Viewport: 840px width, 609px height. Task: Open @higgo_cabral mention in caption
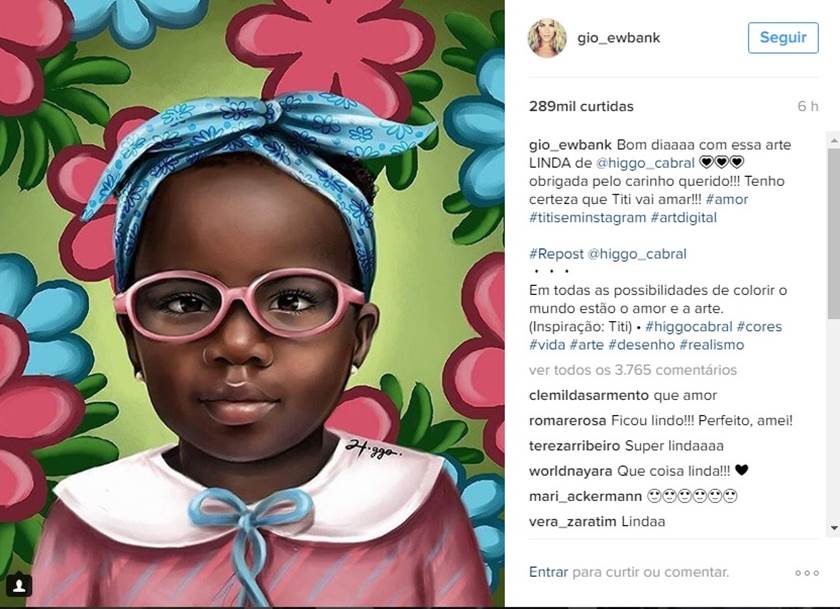pos(644,163)
